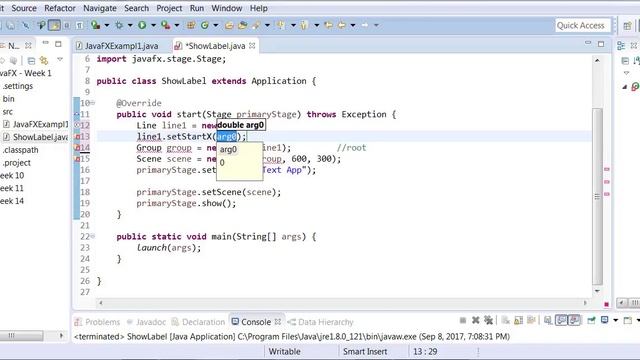The height and width of the screenshot is (360, 640).
Task: Open the Refactor menu
Action: (x=60, y=8)
